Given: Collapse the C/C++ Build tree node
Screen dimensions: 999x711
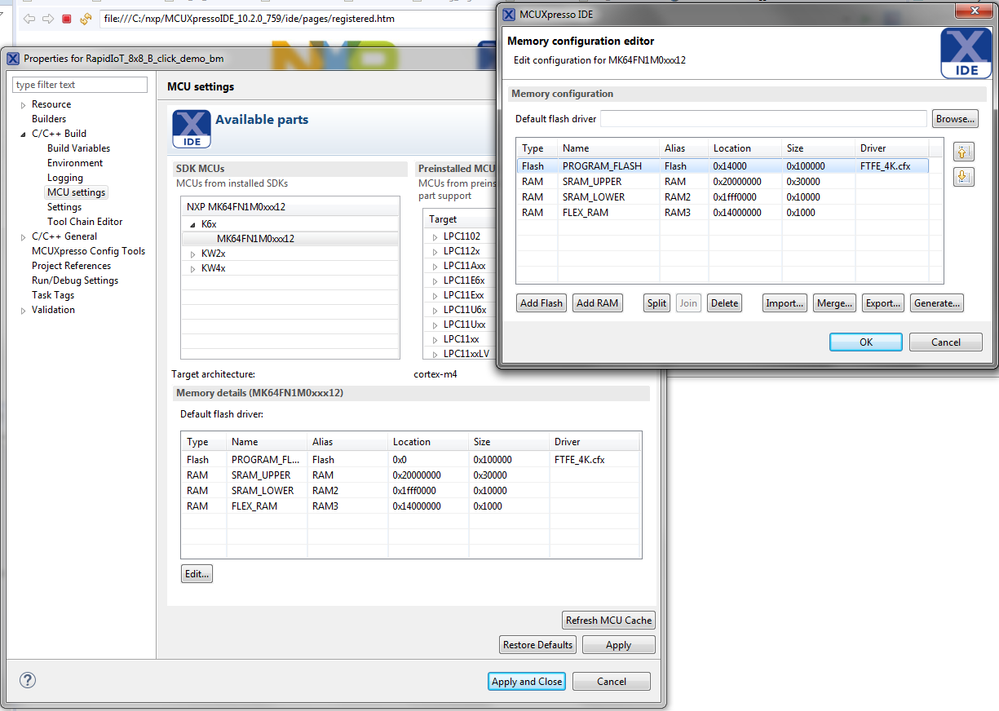Looking at the screenshot, I should [24, 134].
